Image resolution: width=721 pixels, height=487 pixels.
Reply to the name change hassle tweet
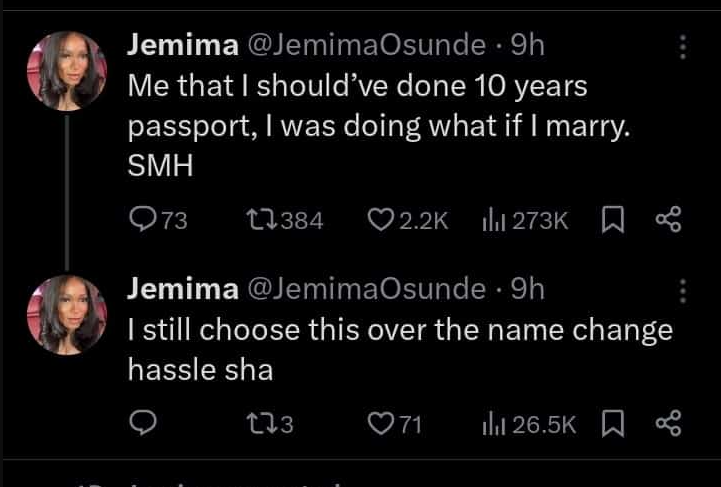[143, 425]
